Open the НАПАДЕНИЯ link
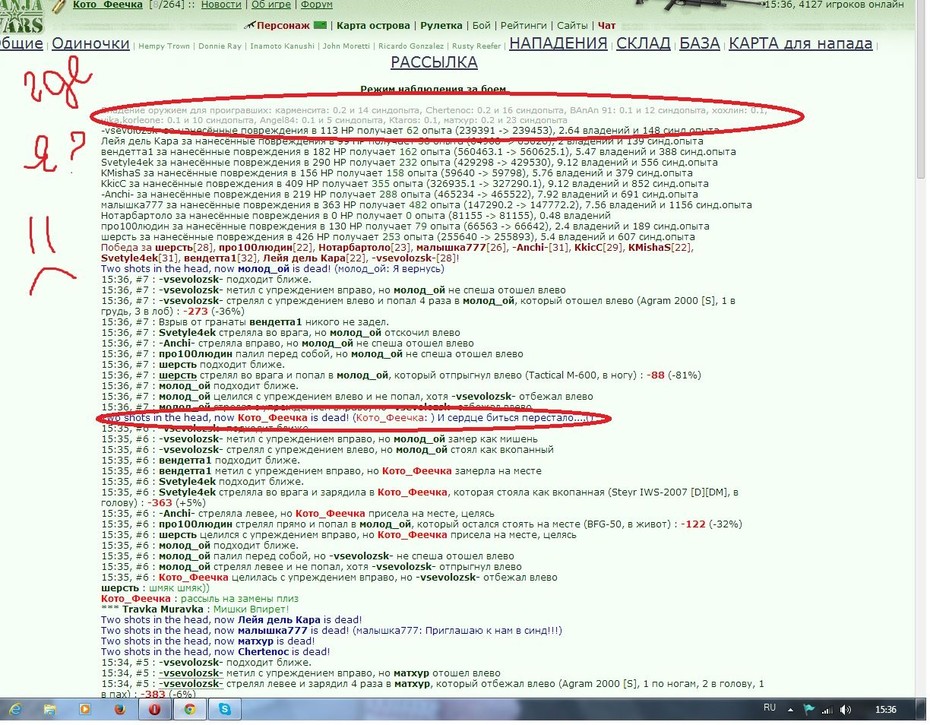 [x=558, y=43]
